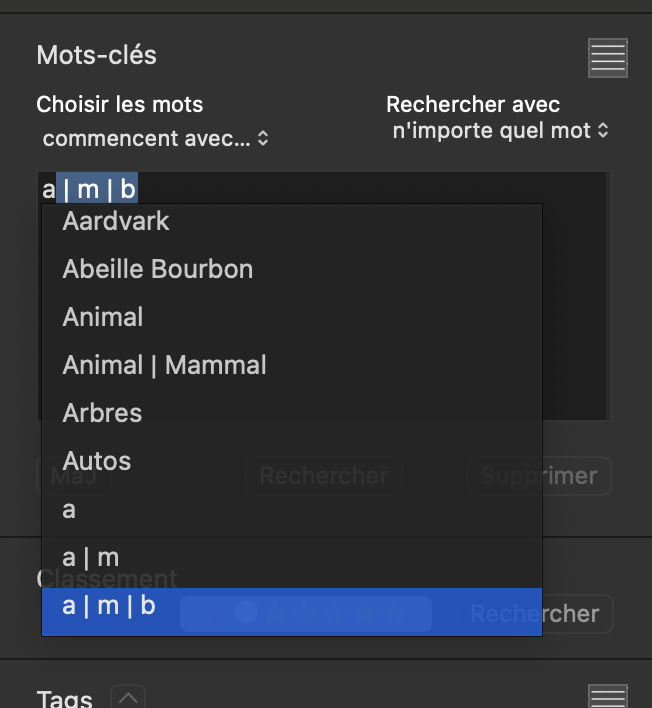Pick 'Autos' from the autocomplete list
The height and width of the screenshot is (708, 652).
97,461
